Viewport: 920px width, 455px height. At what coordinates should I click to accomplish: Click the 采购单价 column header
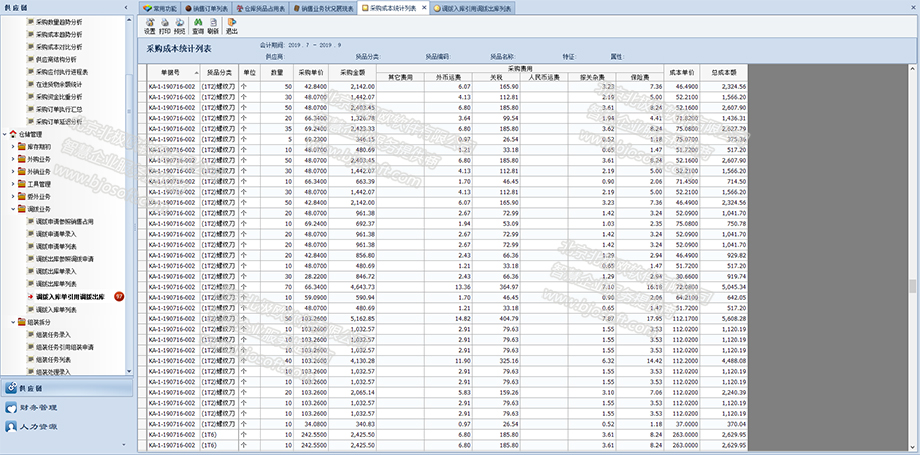pyautogui.click(x=311, y=73)
